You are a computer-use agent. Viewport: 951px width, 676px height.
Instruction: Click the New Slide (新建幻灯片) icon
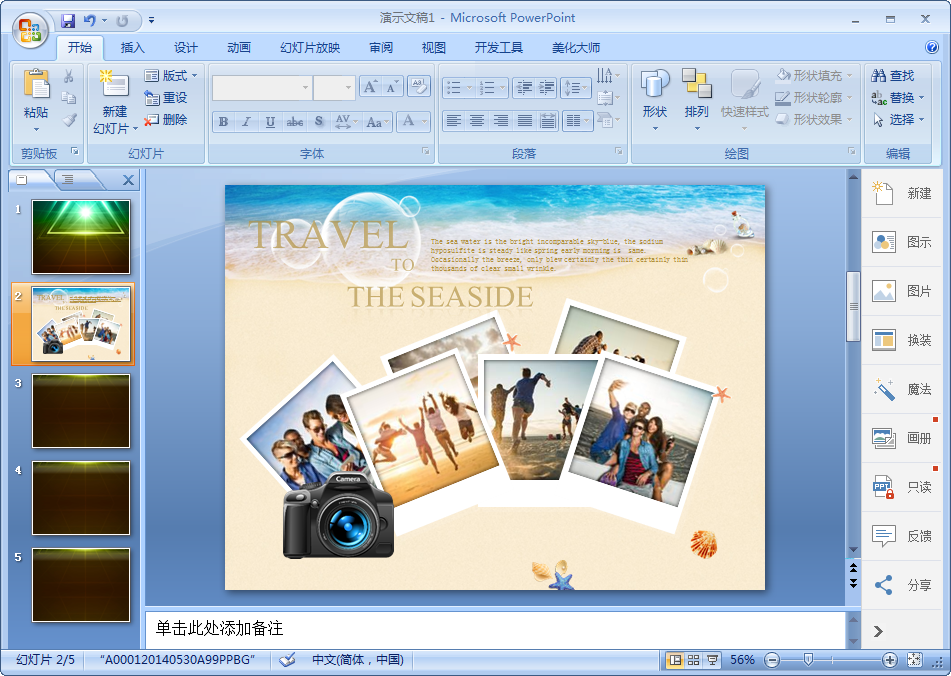(x=114, y=87)
